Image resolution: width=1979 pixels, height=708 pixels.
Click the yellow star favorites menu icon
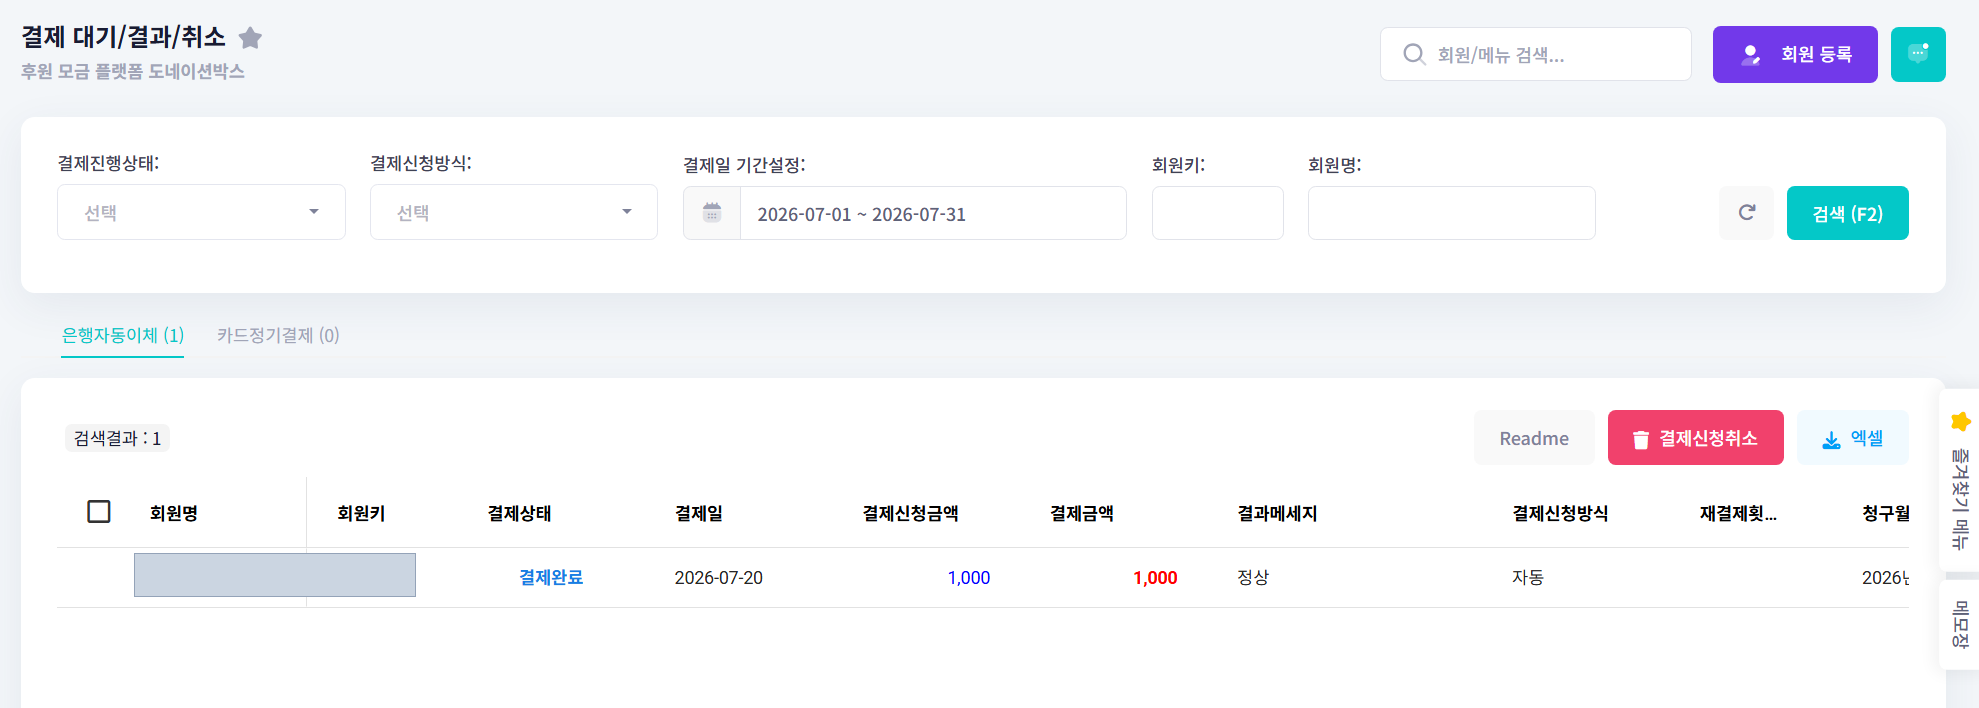pyautogui.click(x=1960, y=421)
